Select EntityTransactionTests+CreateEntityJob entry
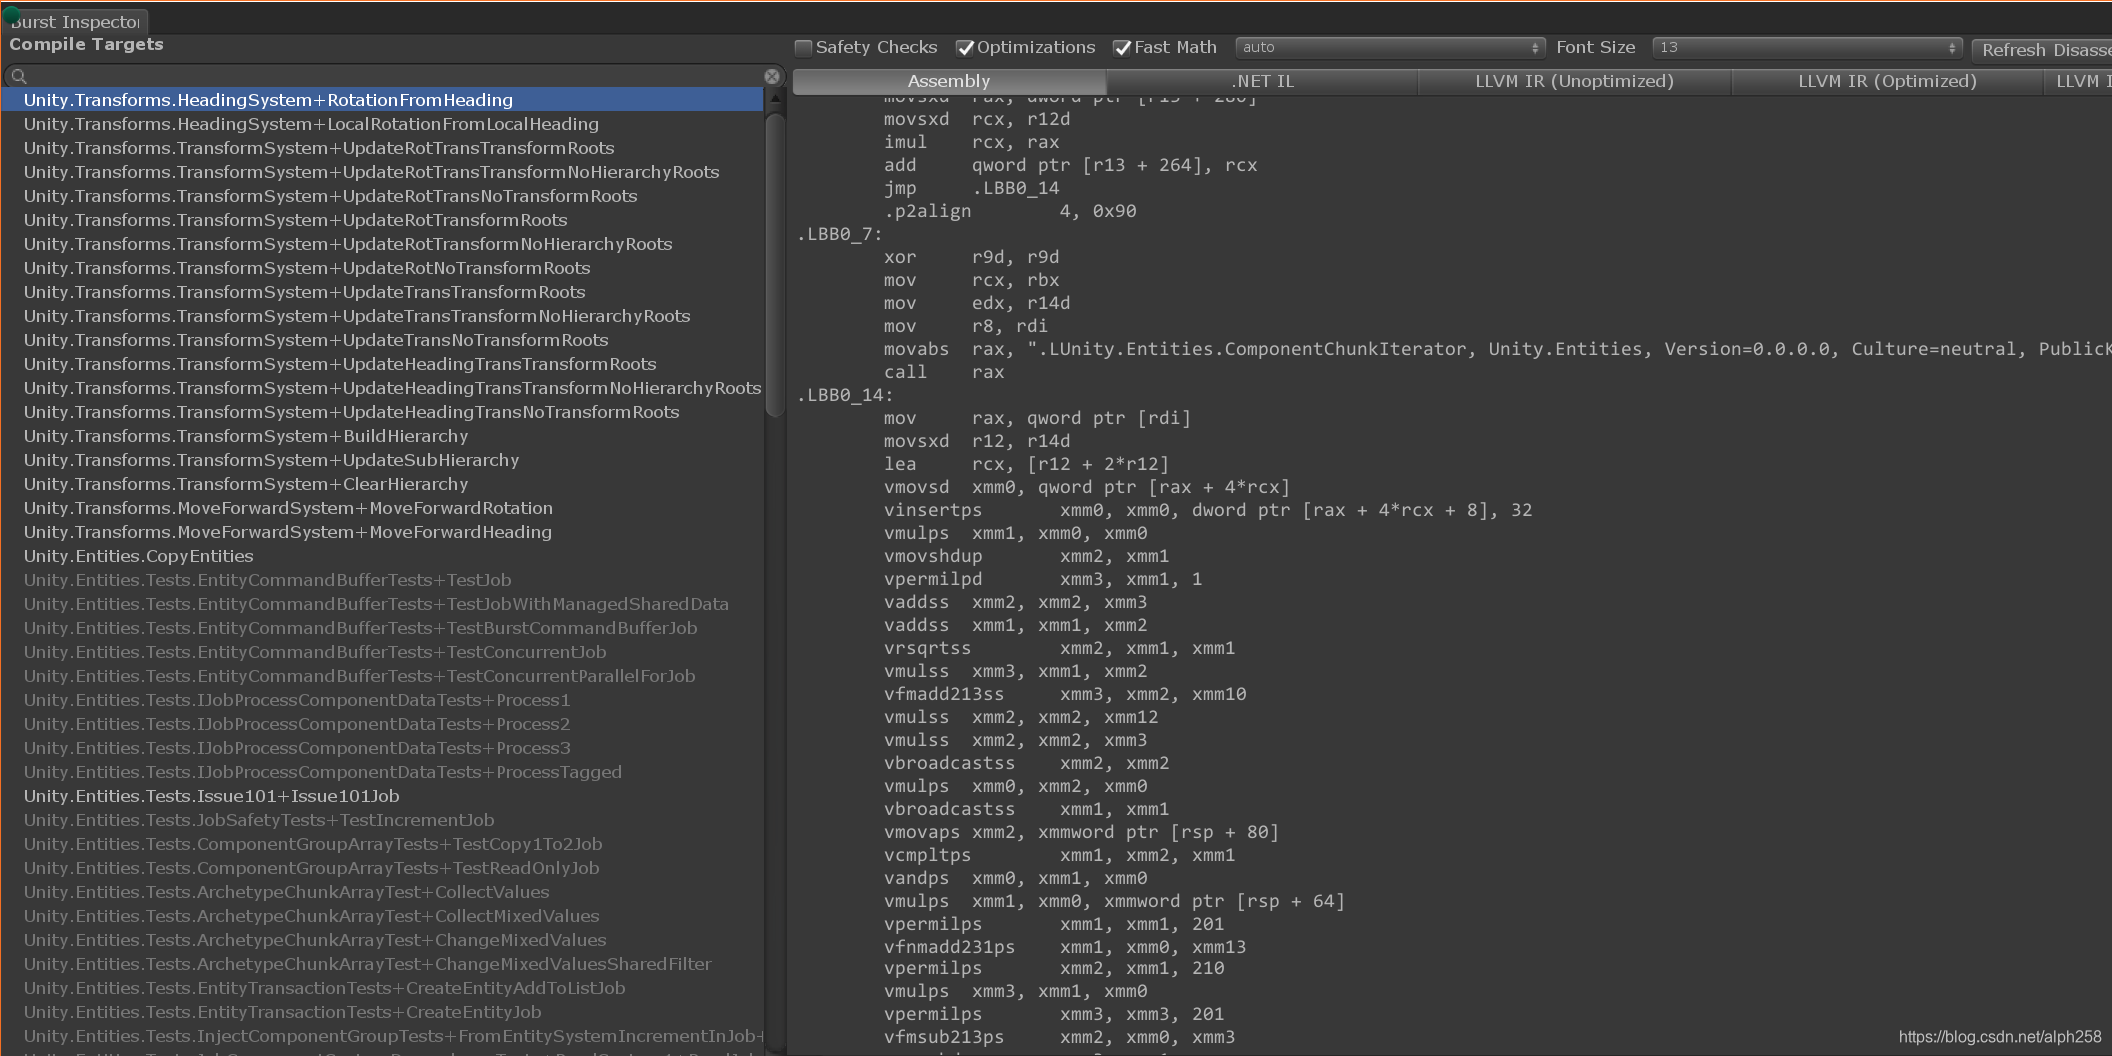2112x1056 pixels. click(x=382, y=1012)
